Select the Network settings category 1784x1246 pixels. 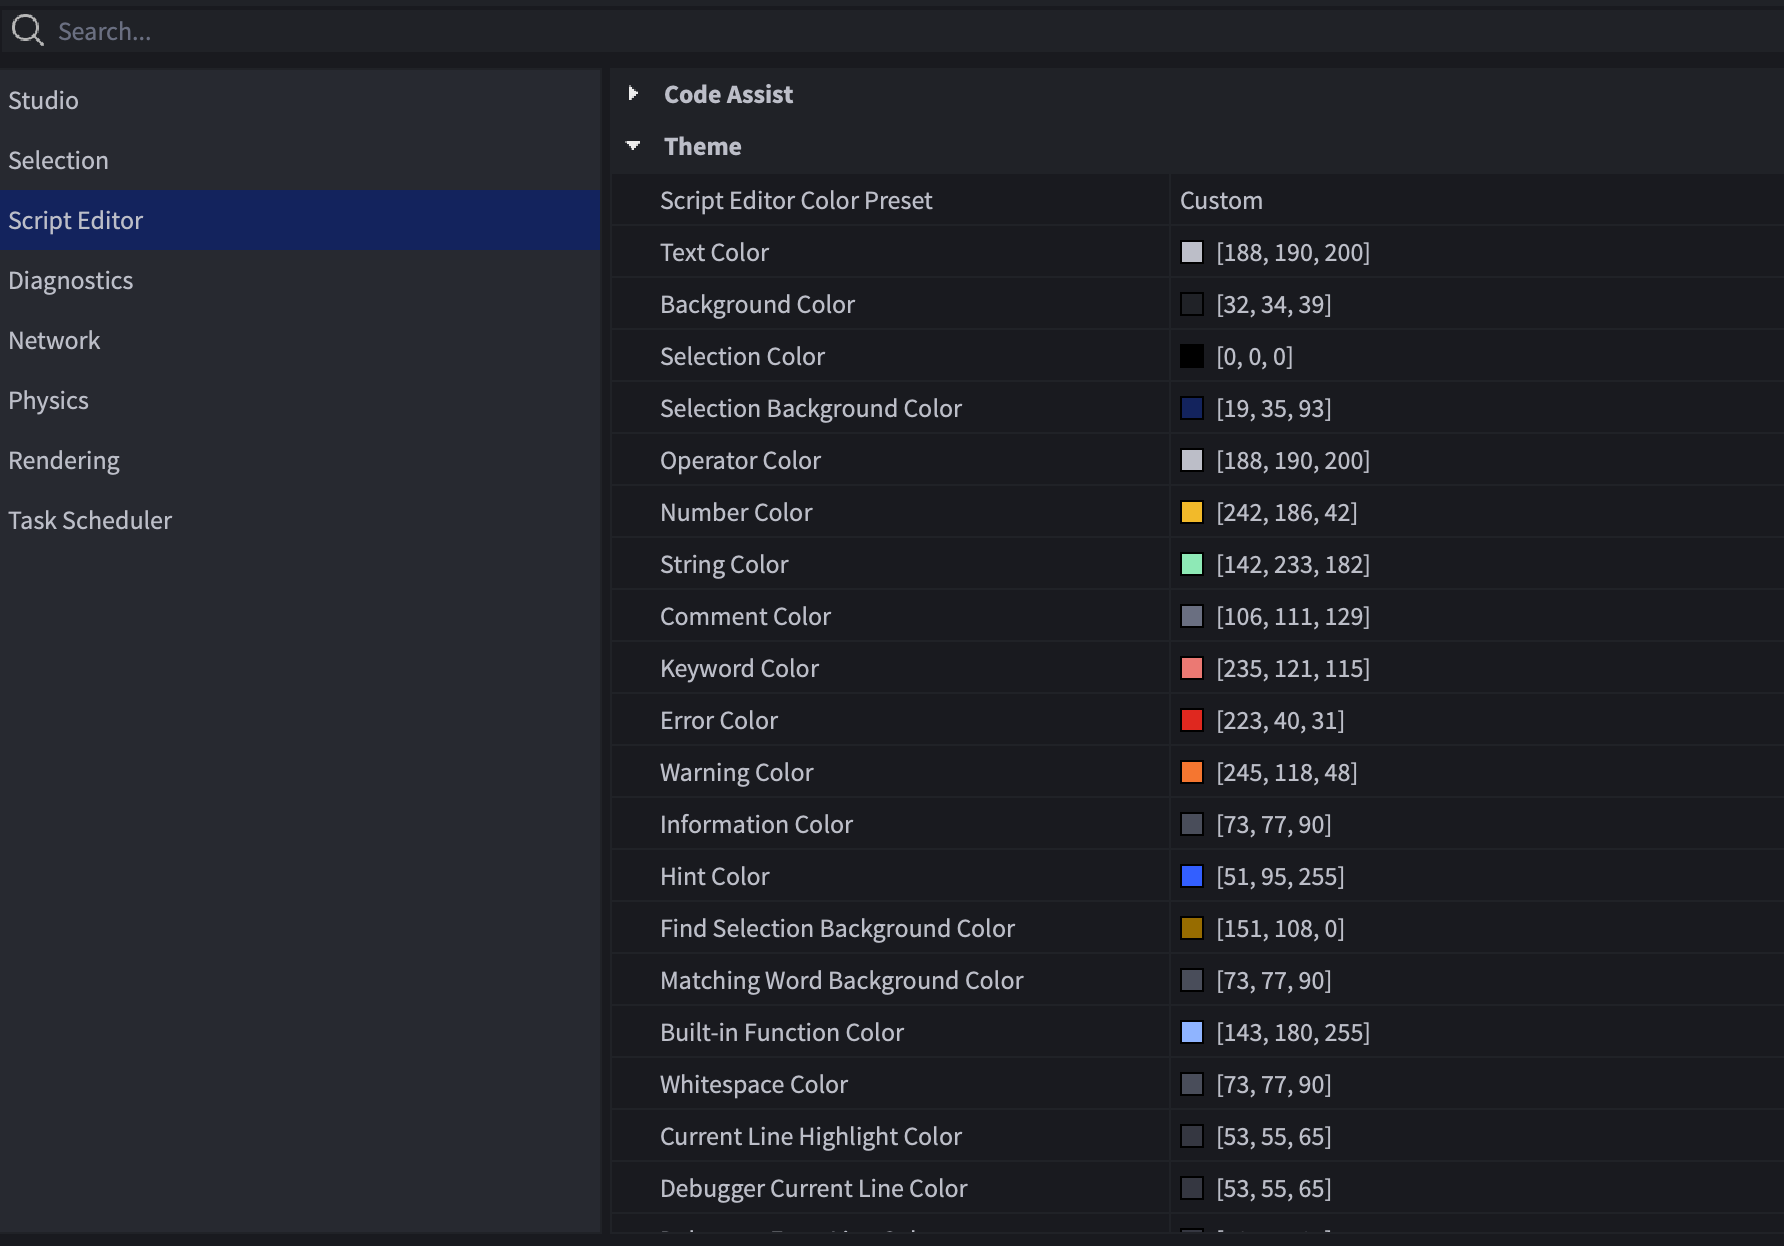54,340
